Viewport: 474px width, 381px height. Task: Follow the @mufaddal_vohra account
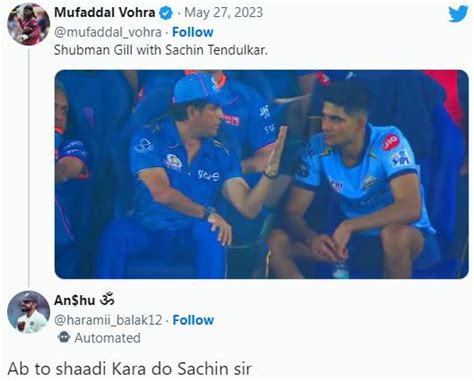pyautogui.click(x=193, y=32)
